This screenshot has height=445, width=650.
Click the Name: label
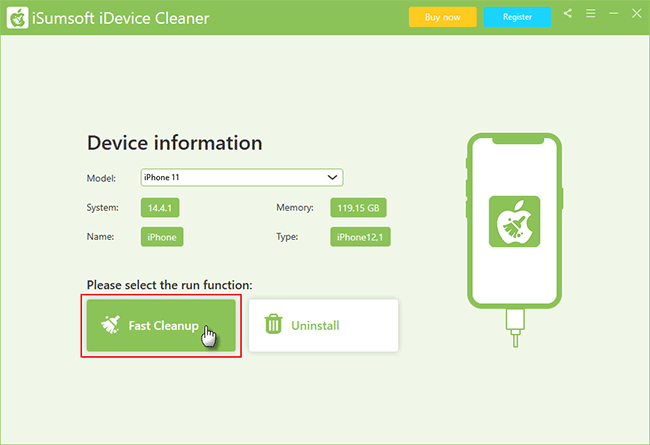(100, 236)
